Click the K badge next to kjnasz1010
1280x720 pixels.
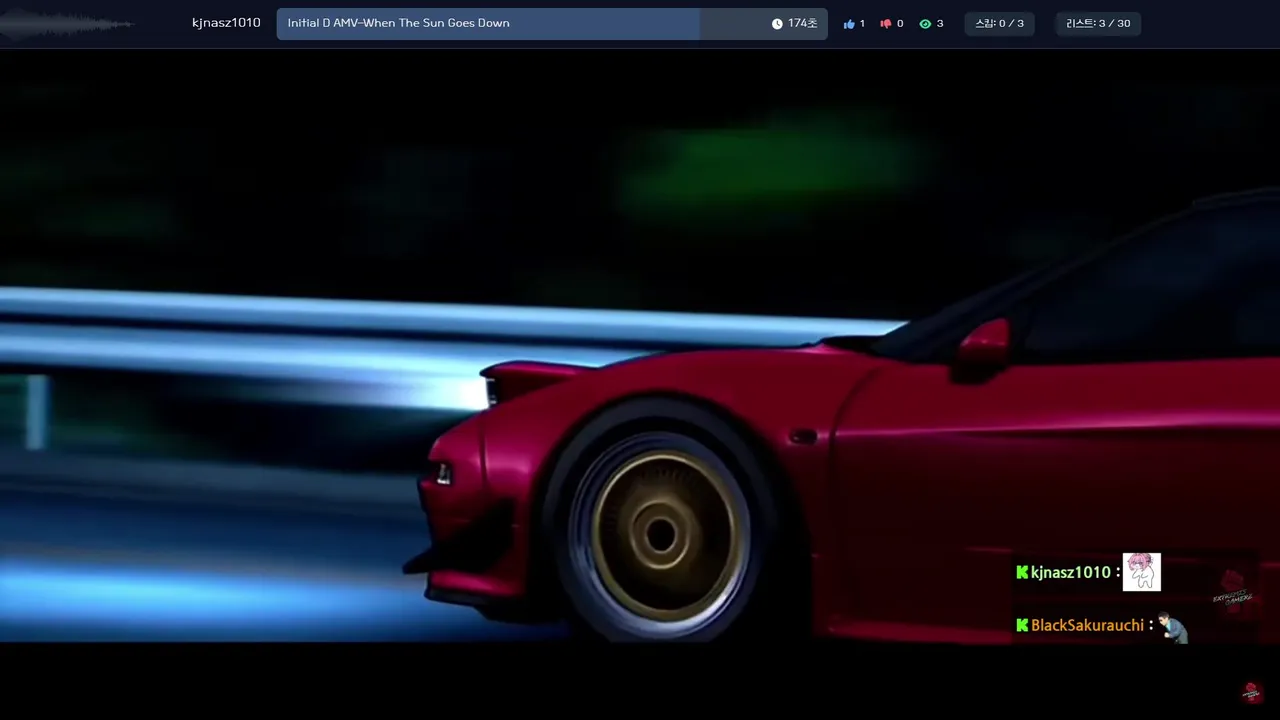[x=1022, y=572]
